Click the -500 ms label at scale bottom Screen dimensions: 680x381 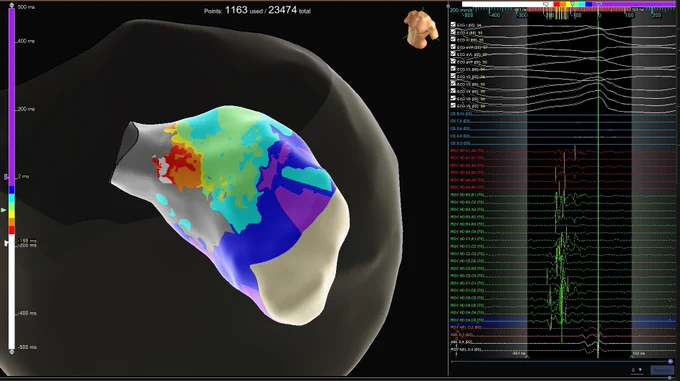[27, 347]
